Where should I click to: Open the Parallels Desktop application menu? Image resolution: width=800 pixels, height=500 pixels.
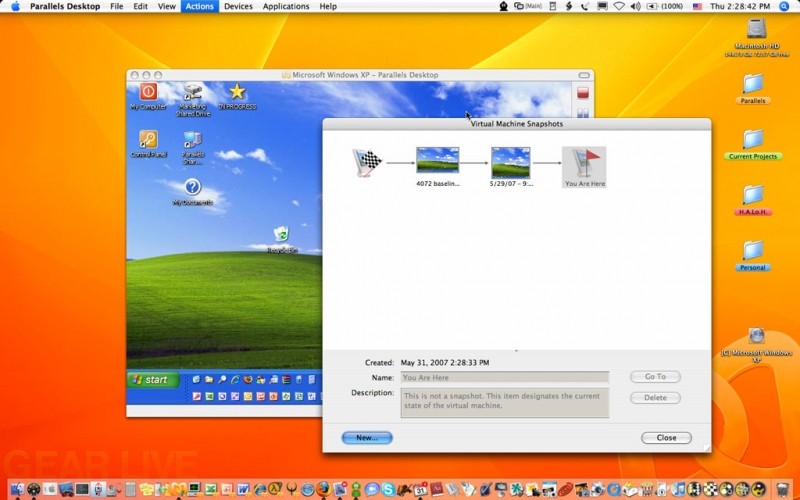point(65,6)
